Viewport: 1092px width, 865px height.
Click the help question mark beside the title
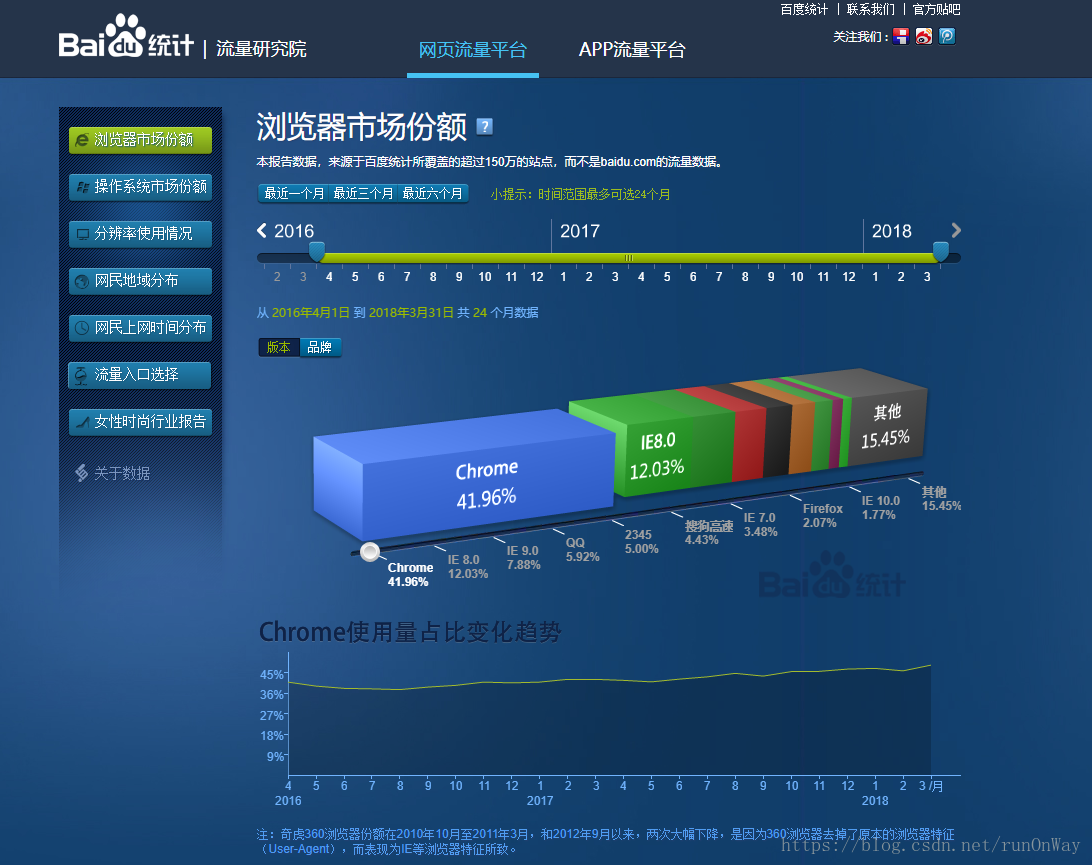click(484, 126)
